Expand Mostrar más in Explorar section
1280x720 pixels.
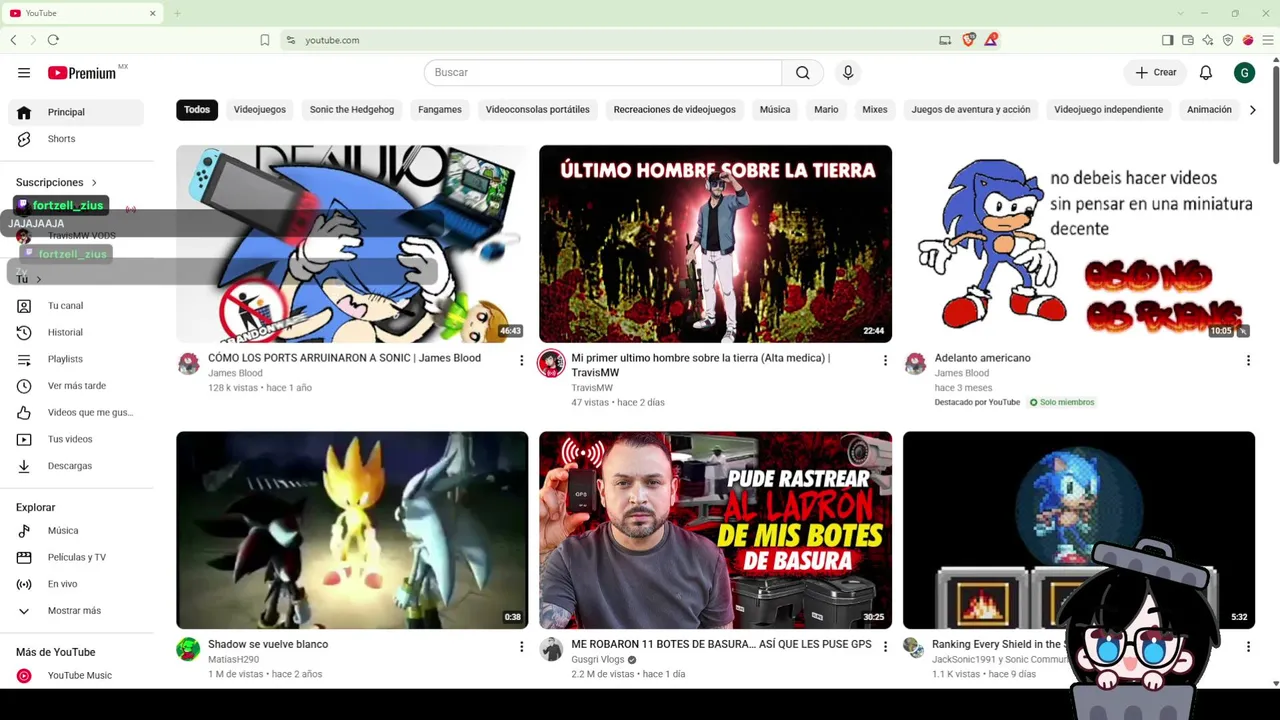[76, 611]
